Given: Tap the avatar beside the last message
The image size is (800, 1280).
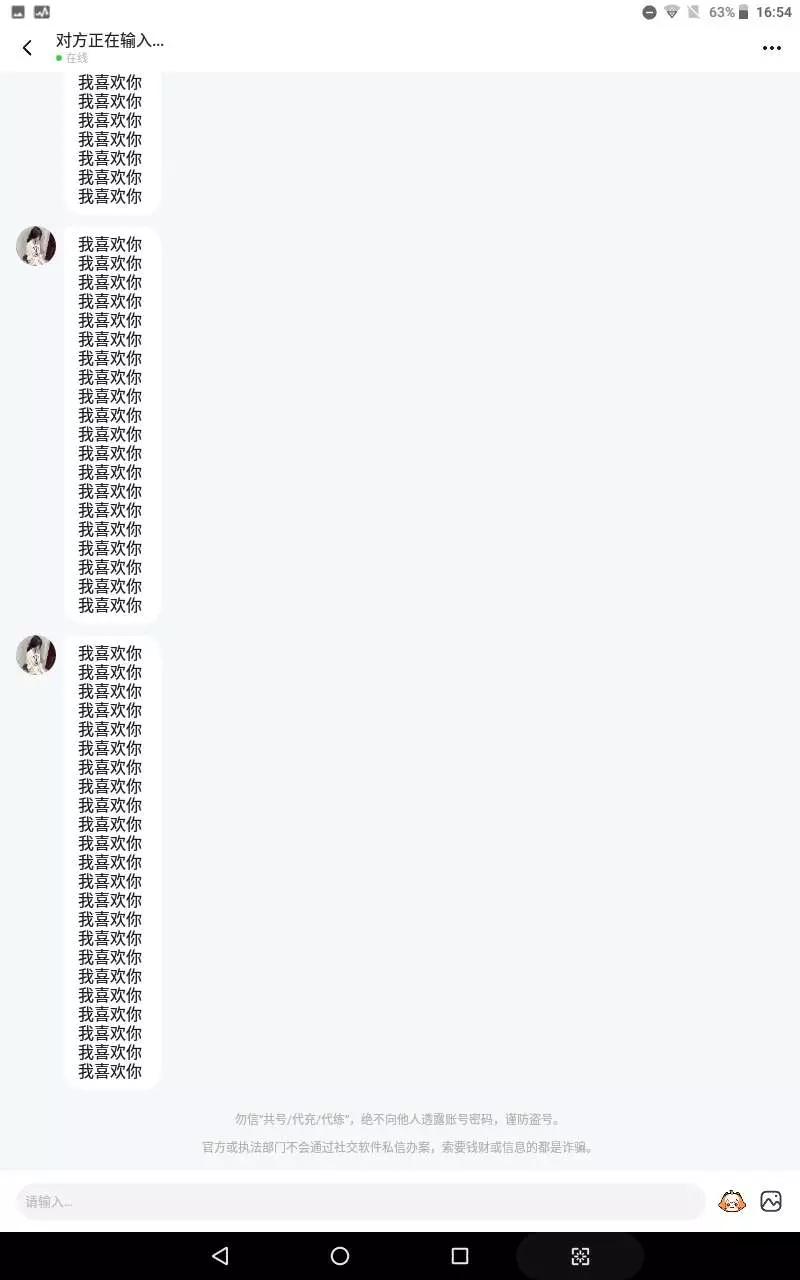Looking at the screenshot, I should [x=36, y=655].
